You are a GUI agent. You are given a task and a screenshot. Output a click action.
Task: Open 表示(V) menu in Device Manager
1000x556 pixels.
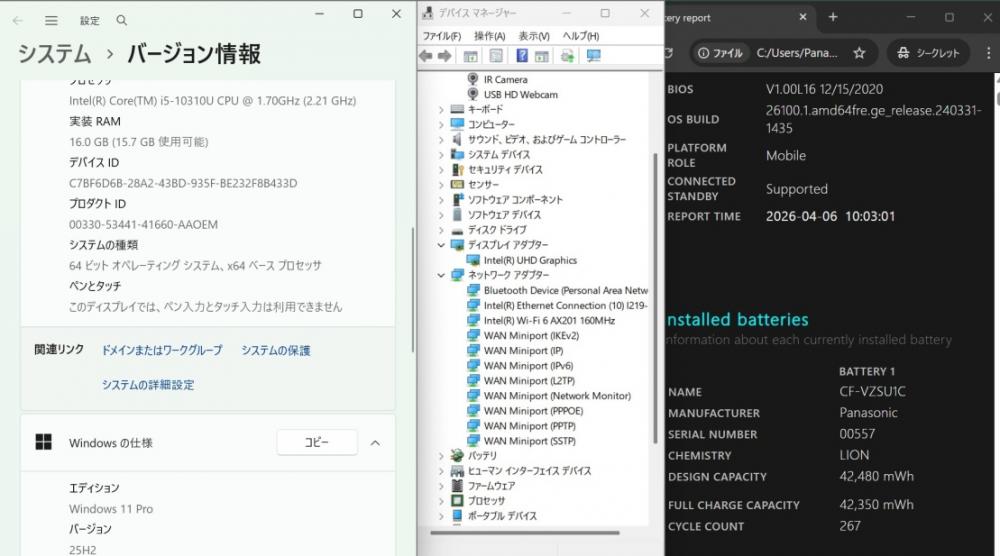[x=534, y=36]
